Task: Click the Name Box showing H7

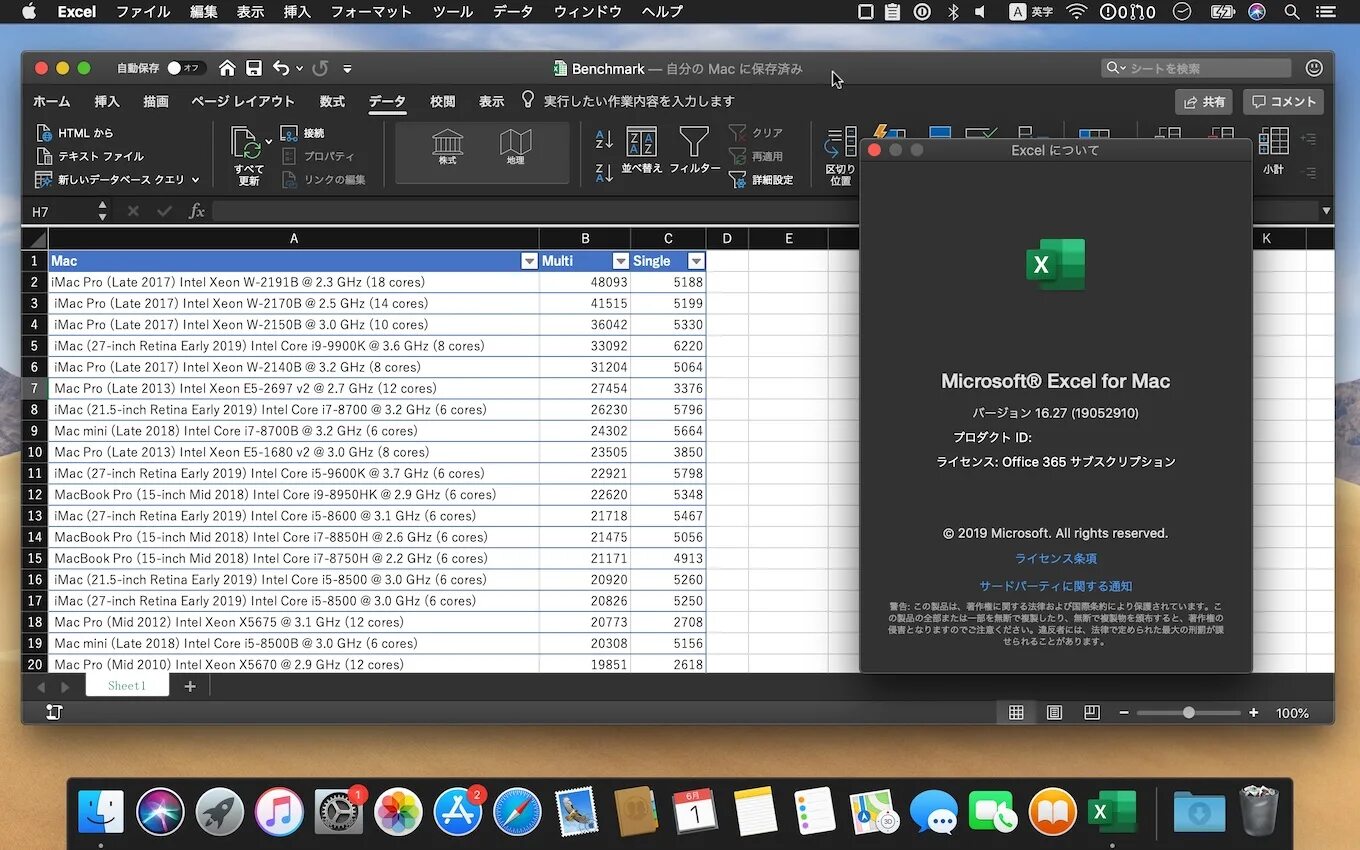Action: tap(58, 211)
